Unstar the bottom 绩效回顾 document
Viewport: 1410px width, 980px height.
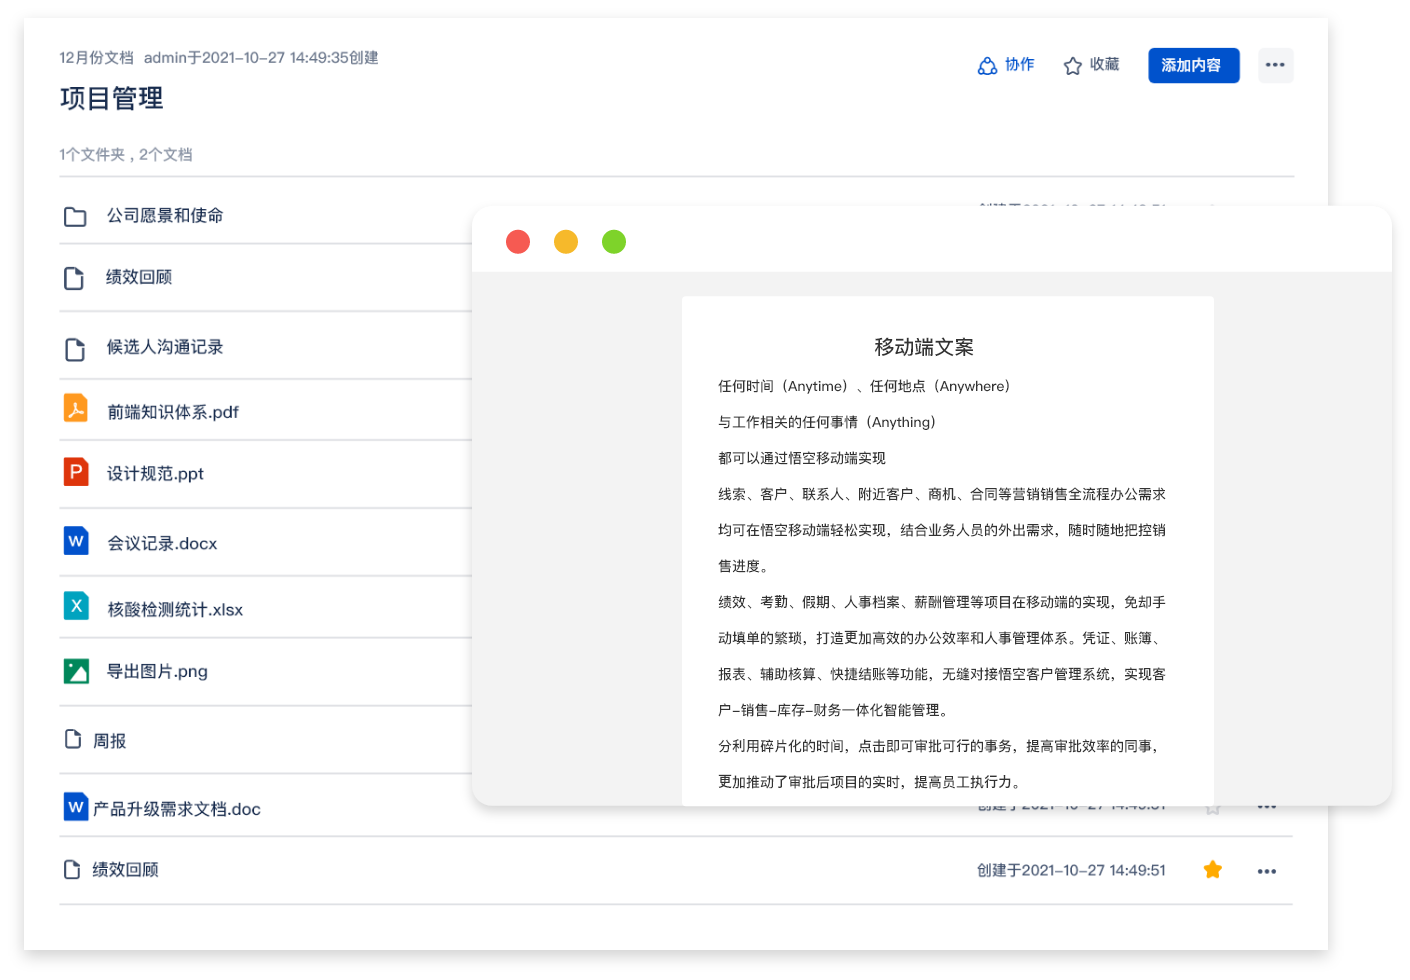[x=1213, y=870]
